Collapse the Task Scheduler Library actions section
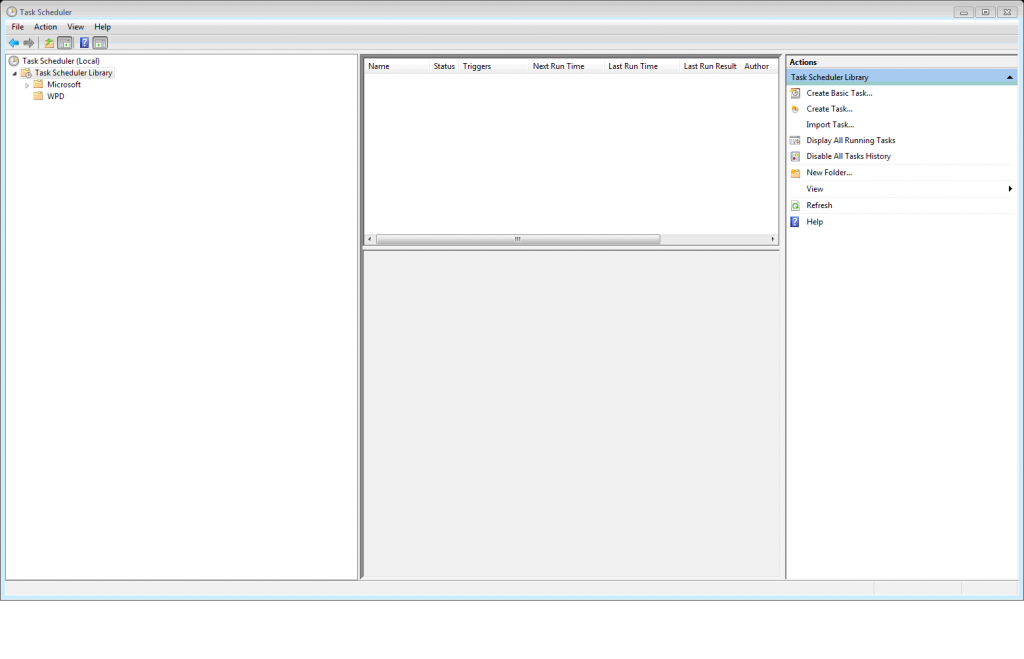The image size is (1024, 659). pos(1010,77)
